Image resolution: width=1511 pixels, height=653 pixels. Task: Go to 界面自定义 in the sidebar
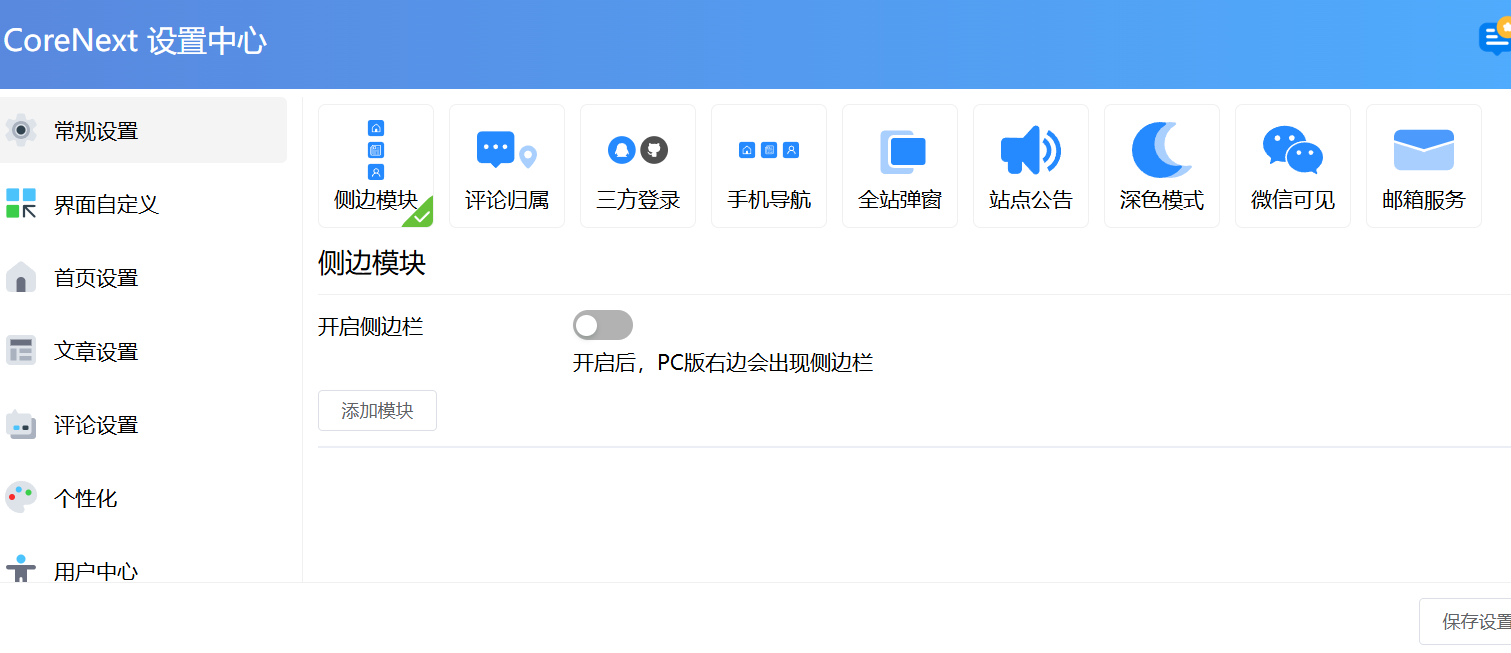coord(106,205)
